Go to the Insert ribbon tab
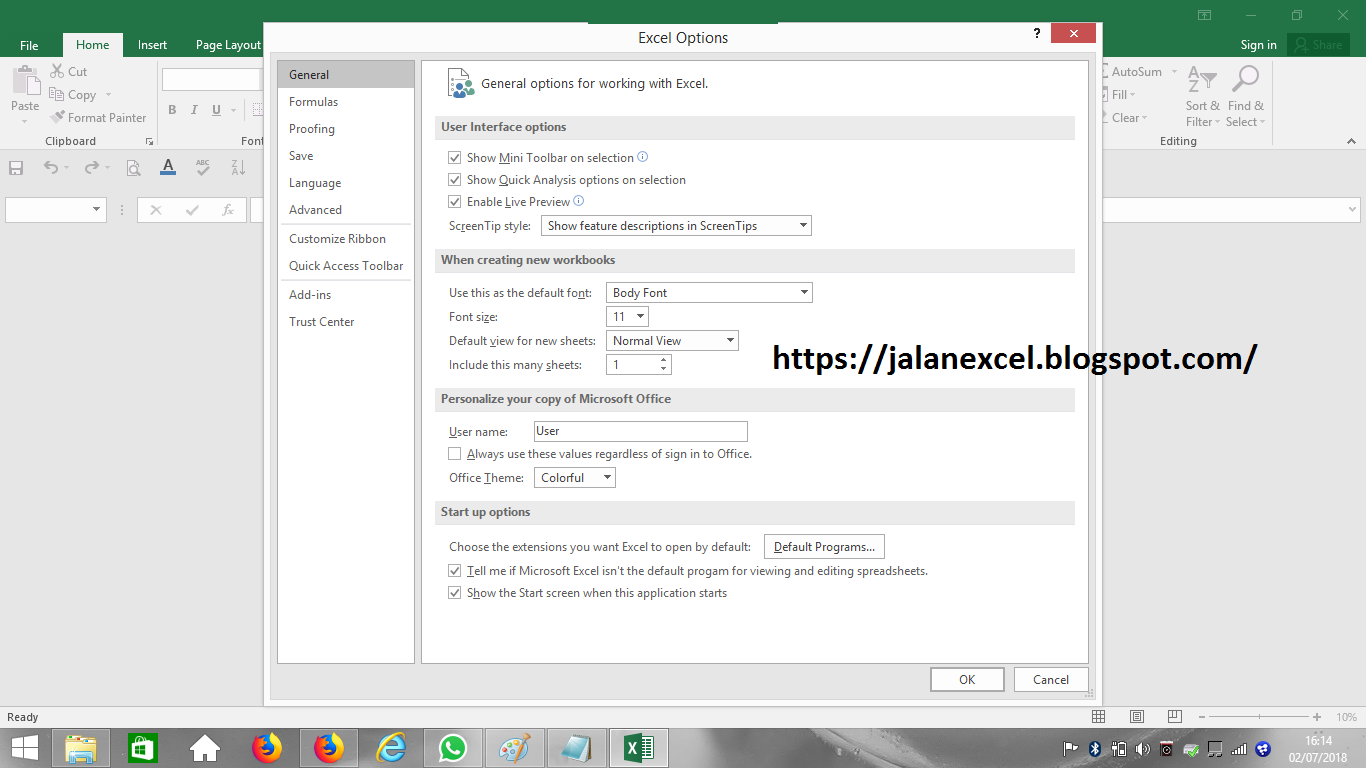Image resolution: width=1366 pixels, height=768 pixels. coord(152,44)
